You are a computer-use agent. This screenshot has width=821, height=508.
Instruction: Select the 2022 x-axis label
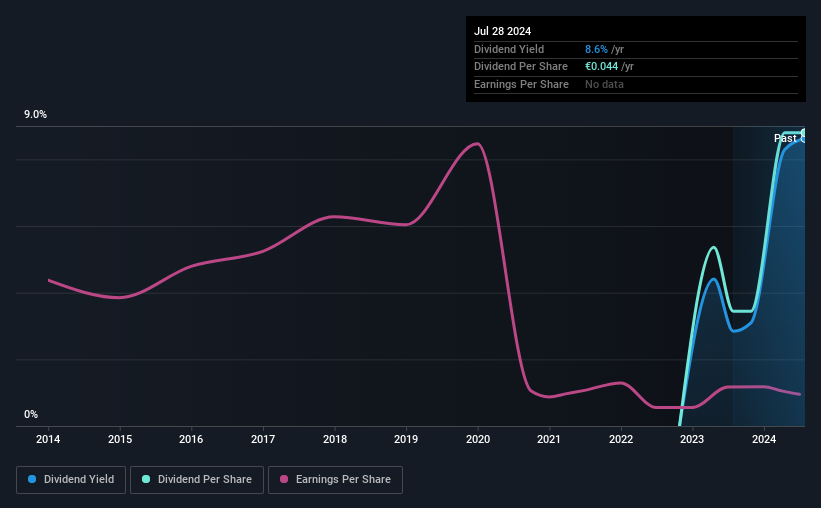click(621, 439)
